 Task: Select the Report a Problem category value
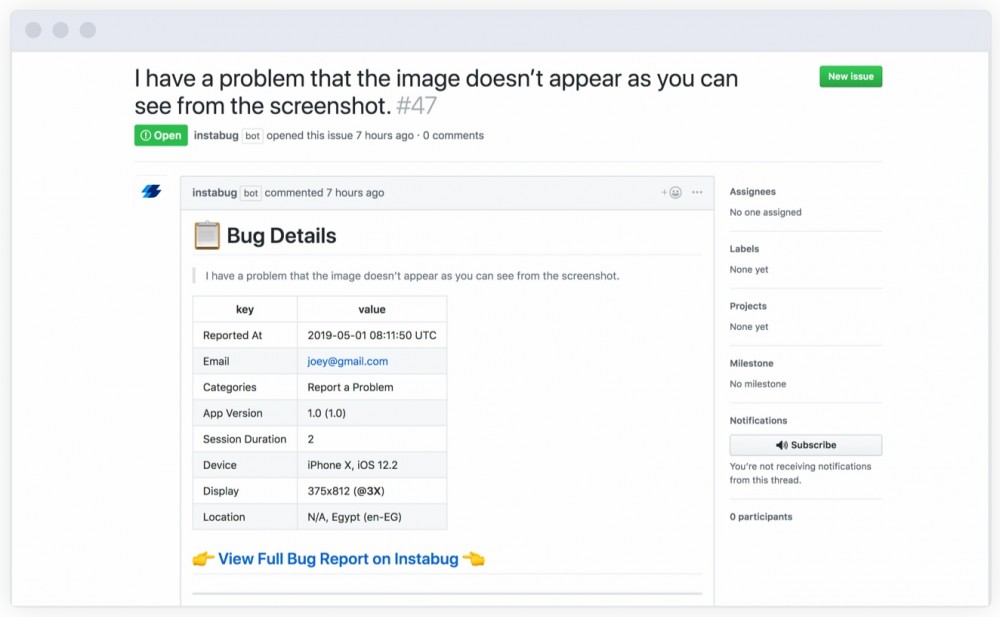pyautogui.click(x=350, y=387)
